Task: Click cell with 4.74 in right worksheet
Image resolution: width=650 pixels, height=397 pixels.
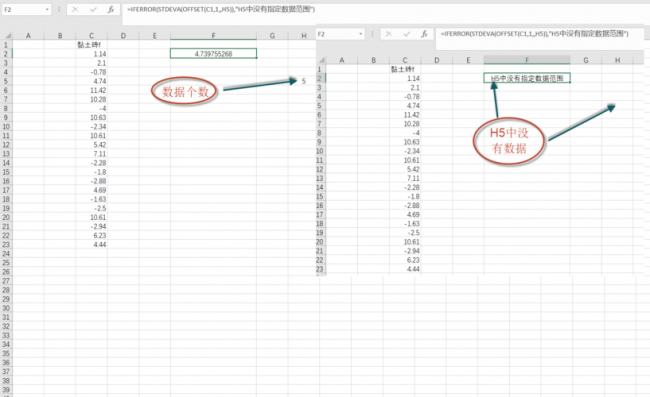Action: [405, 106]
